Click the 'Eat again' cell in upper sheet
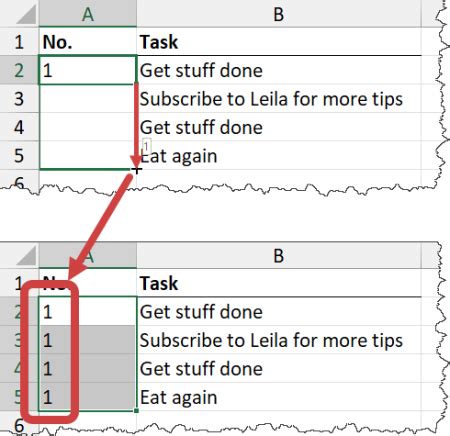Viewport: 450px width, 436px height. point(279,156)
